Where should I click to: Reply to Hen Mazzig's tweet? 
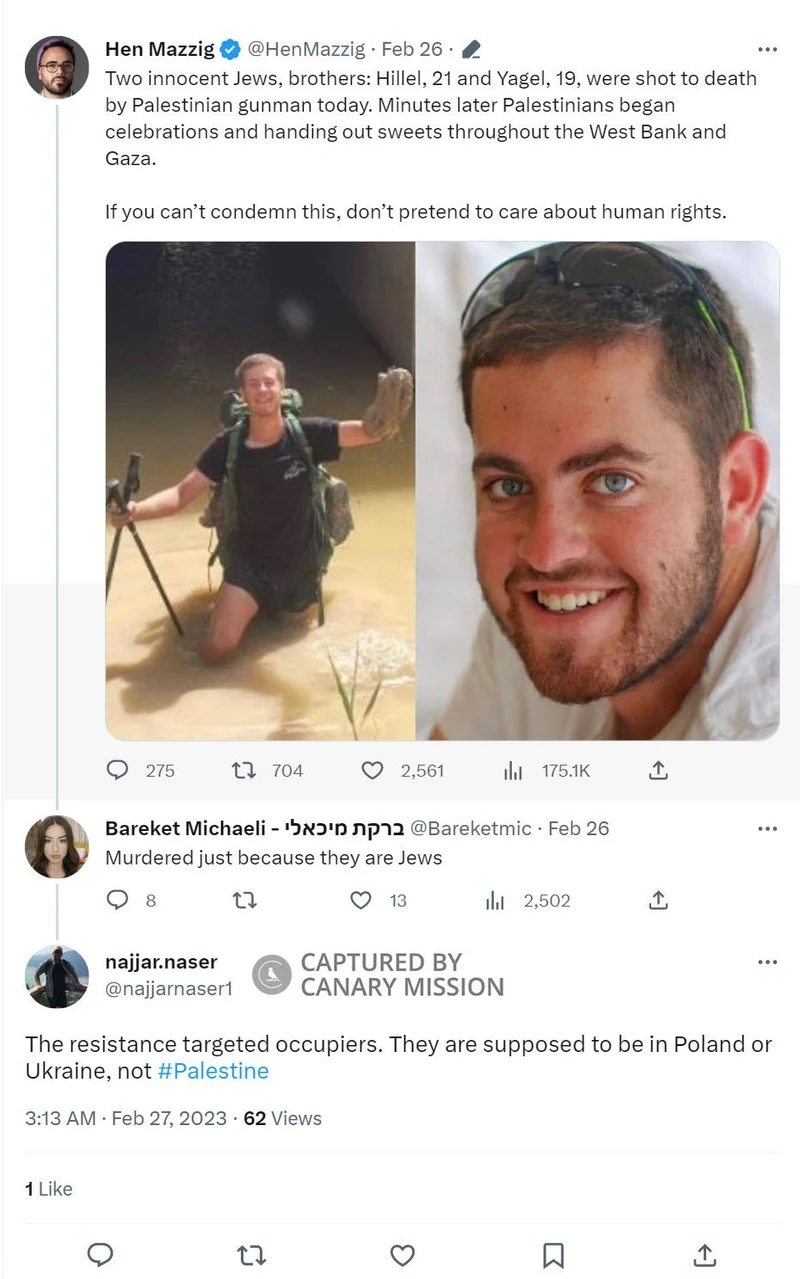(x=118, y=770)
